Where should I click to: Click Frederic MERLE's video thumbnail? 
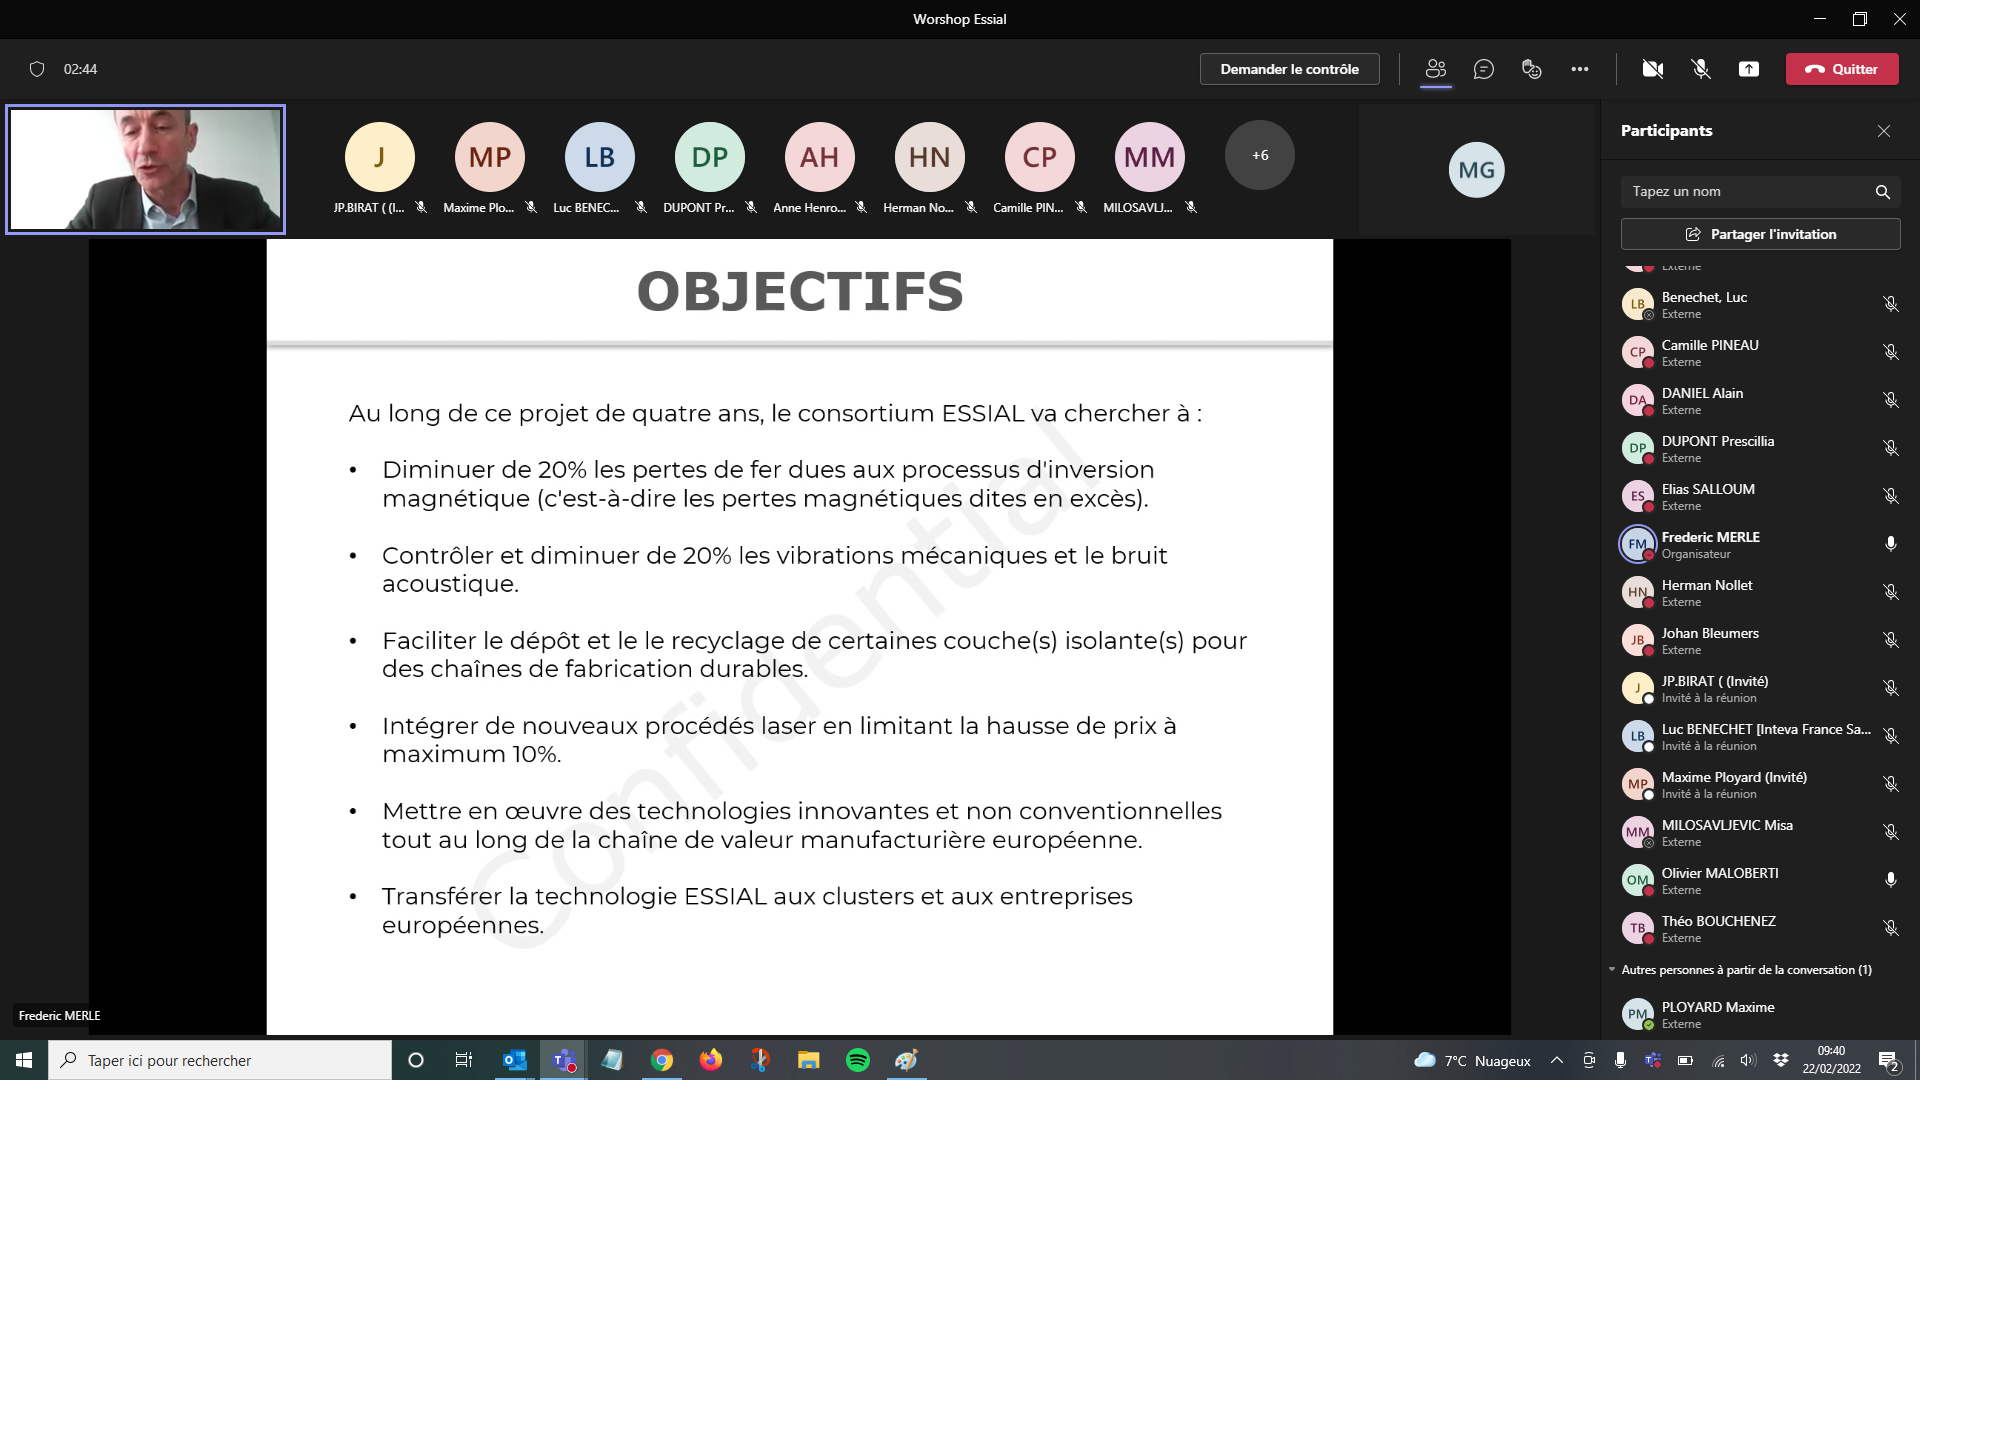pos(146,169)
